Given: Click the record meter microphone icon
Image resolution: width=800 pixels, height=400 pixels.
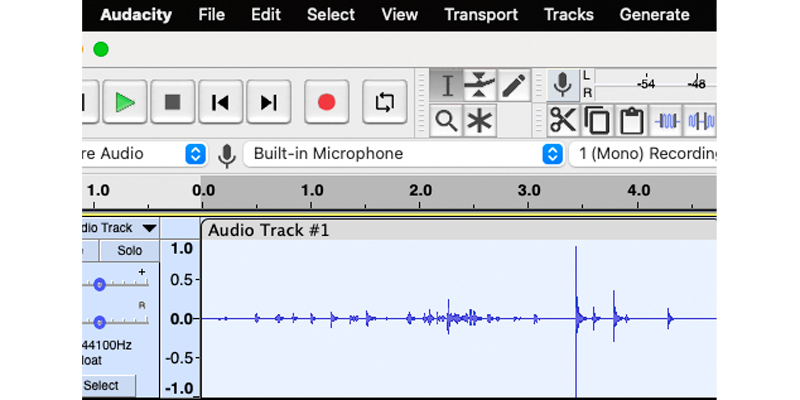Looking at the screenshot, I should pyautogui.click(x=563, y=85).
